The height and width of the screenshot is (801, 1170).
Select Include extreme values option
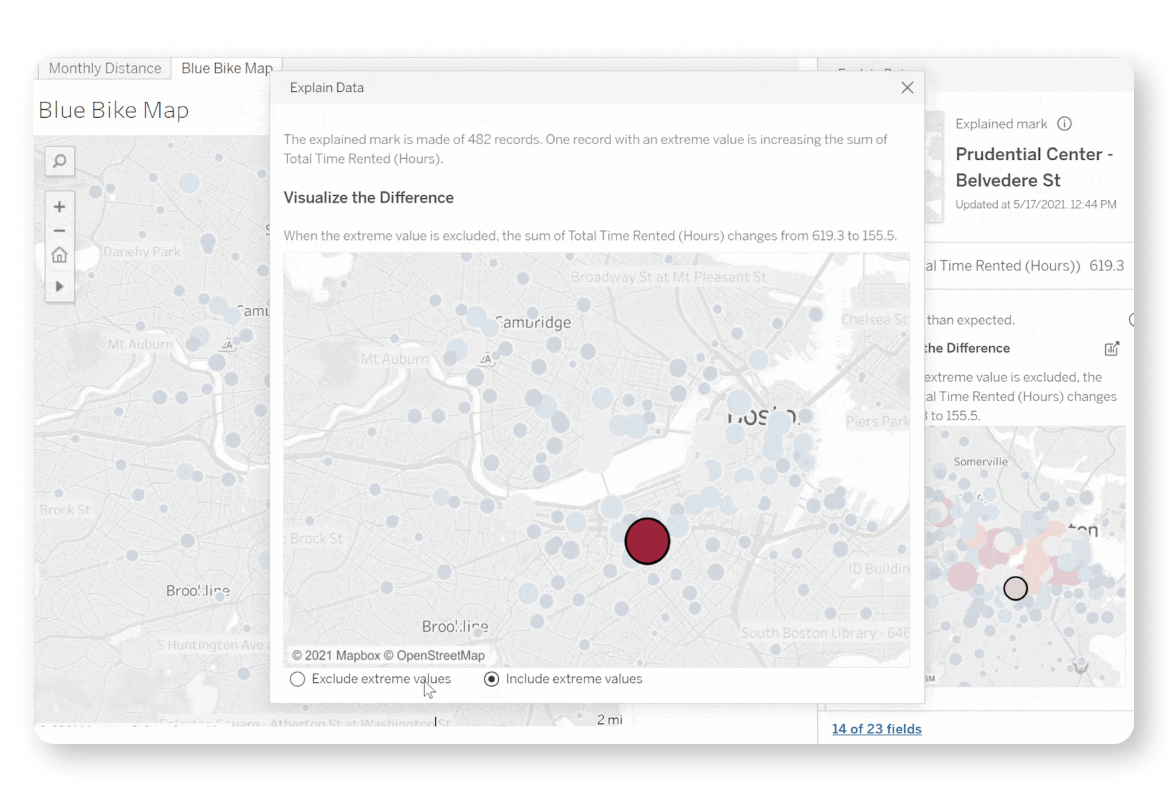563,679
